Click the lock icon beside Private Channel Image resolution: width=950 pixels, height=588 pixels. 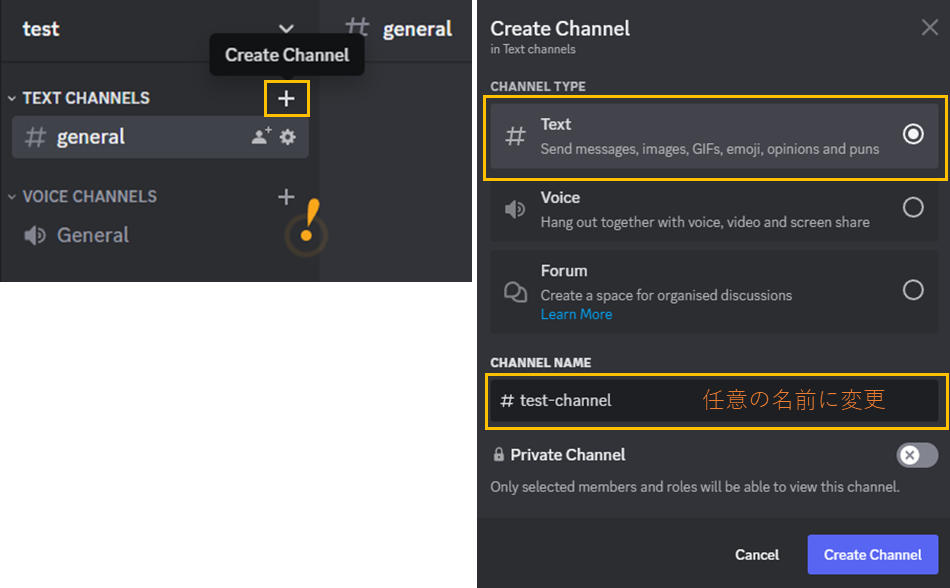(499, 454)
